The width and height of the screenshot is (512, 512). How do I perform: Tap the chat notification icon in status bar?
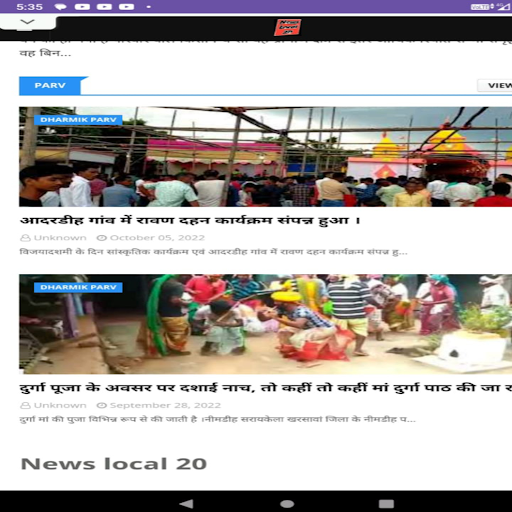pyautogui.click(x=60, y=7)
